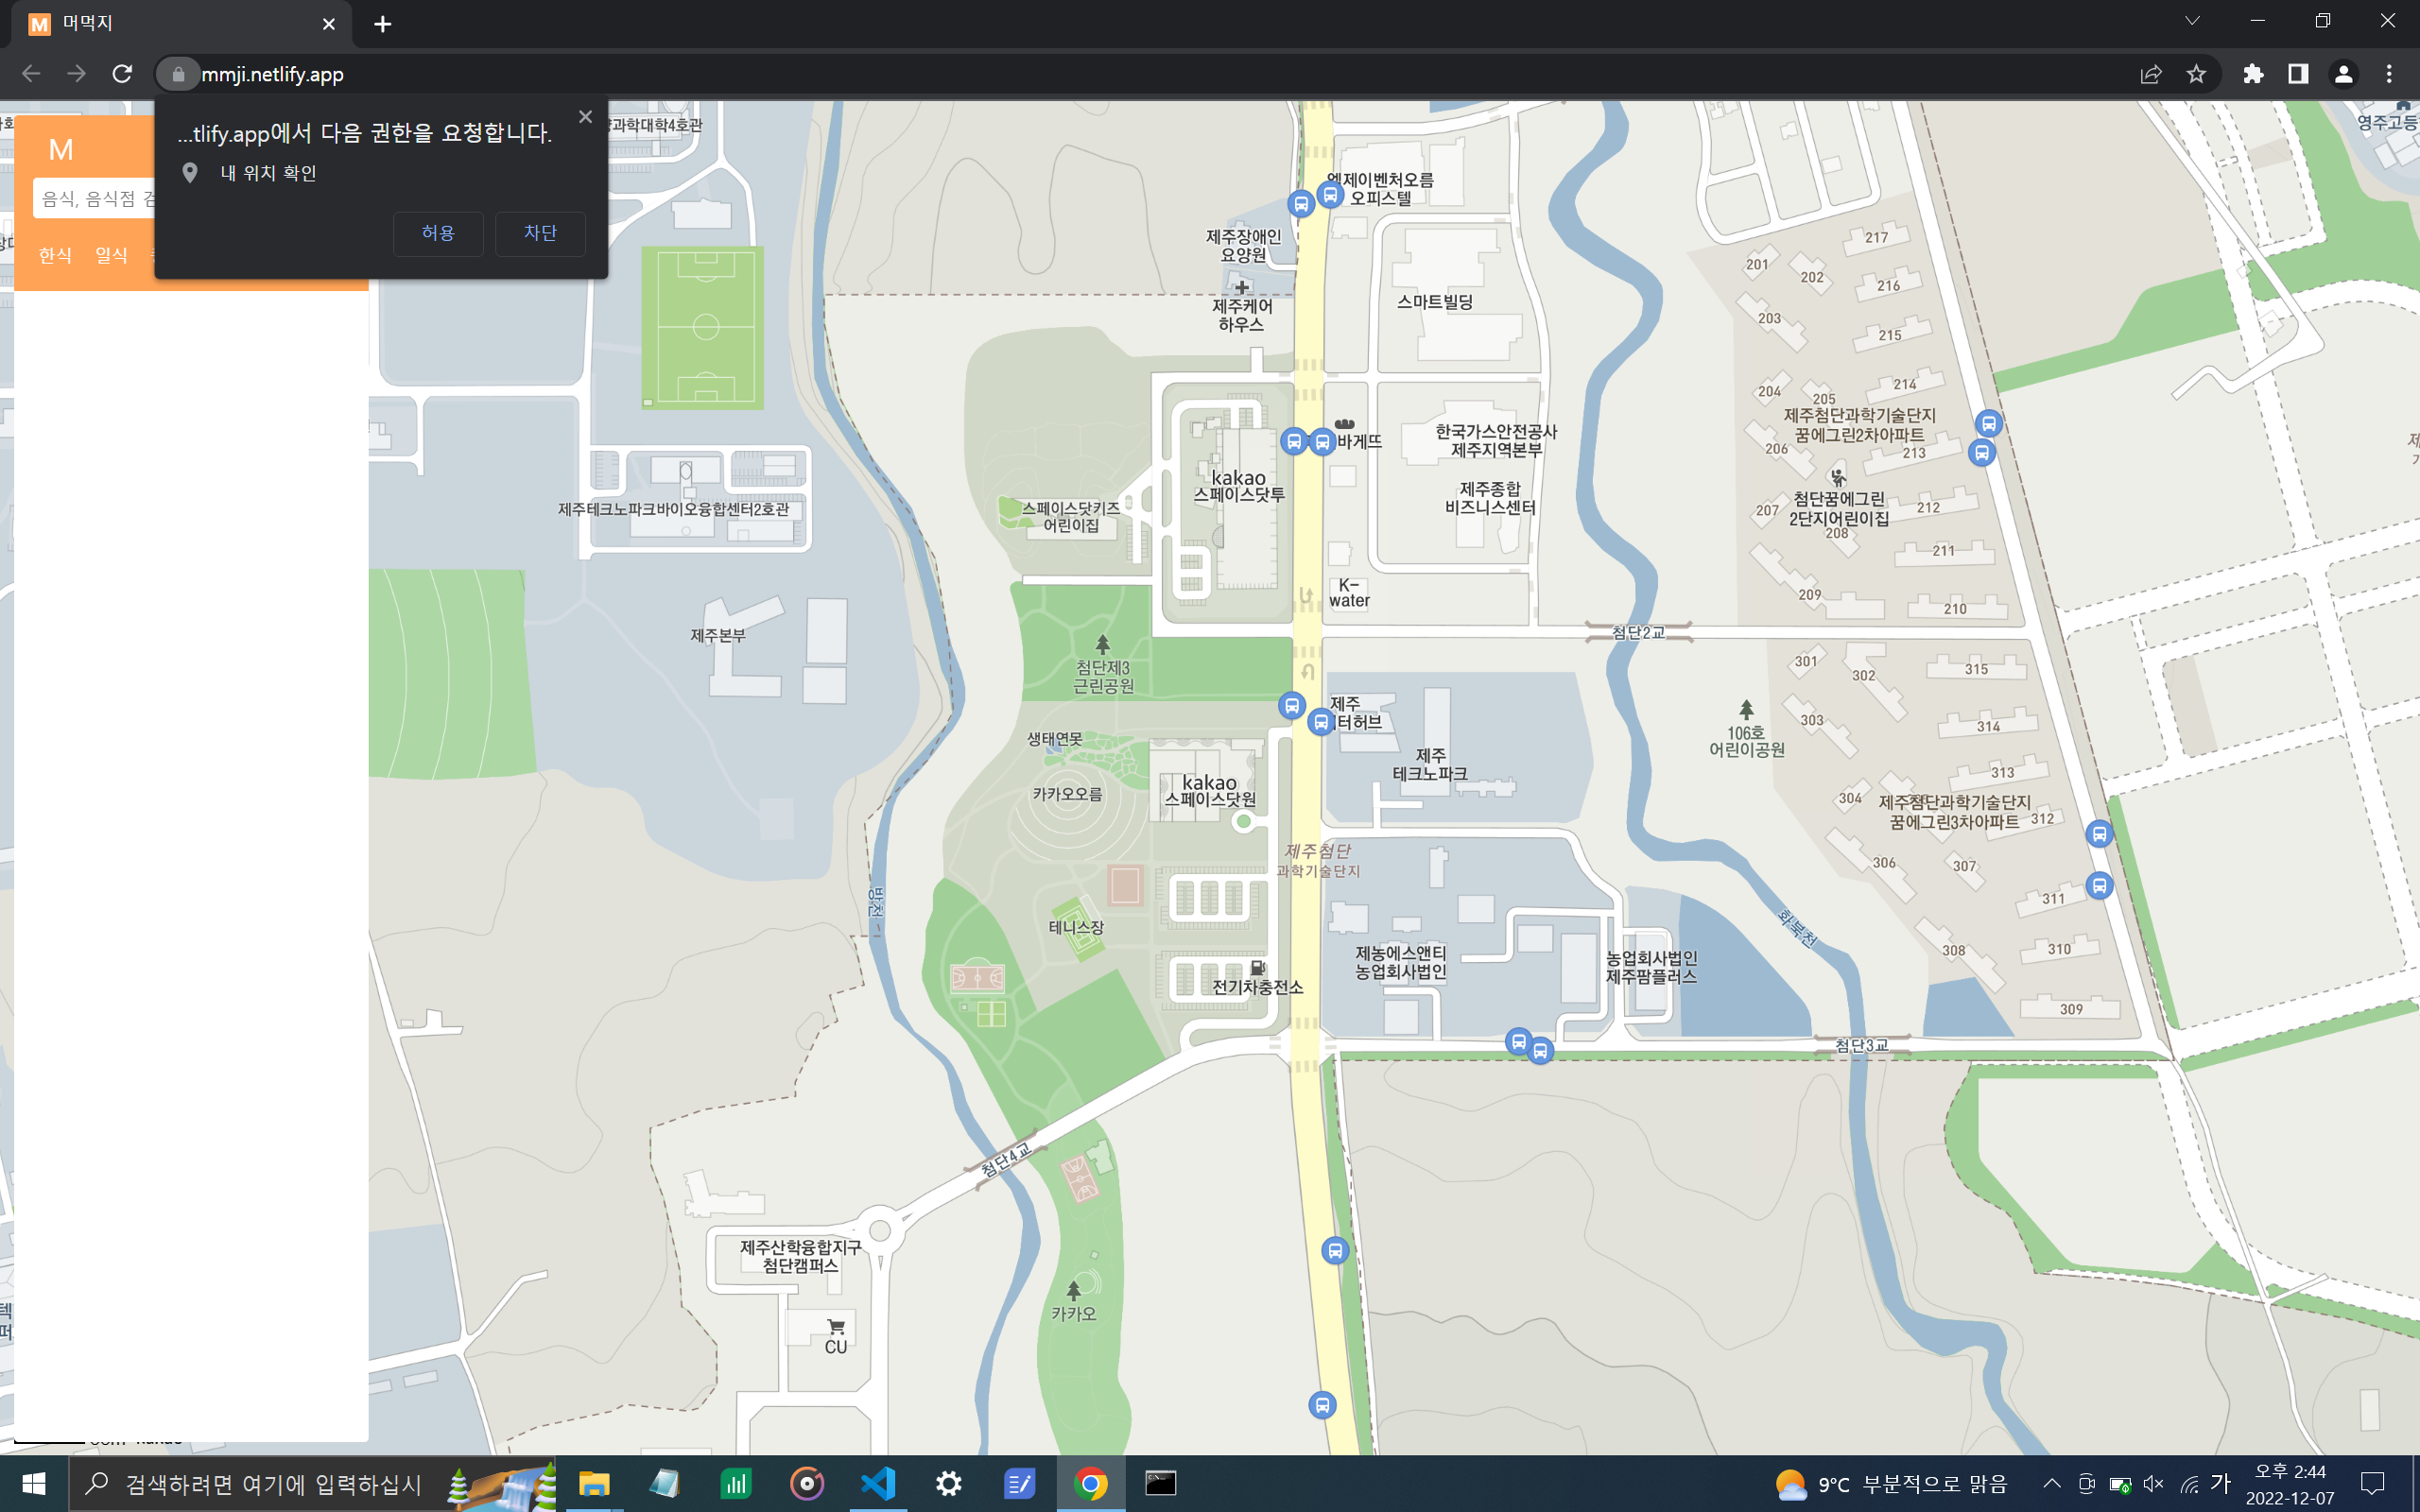The height and width of the screenshot is (1512, 2420).
Task: Select the 일식 food category tab
Action: pos(111,256)
